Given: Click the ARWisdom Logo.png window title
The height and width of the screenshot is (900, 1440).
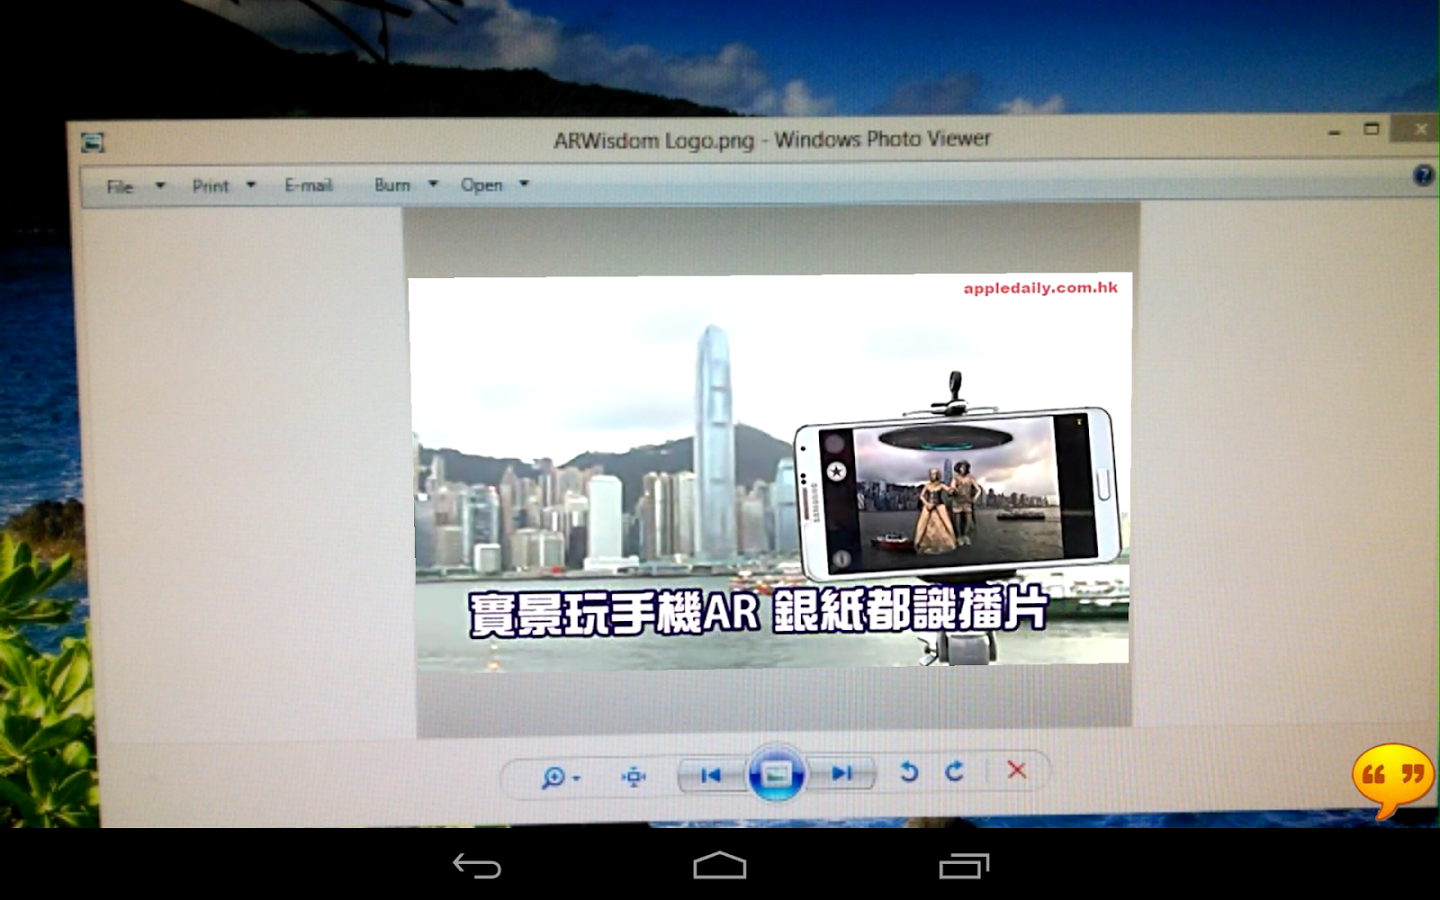Looking at the screenshot, I should pyautogui.click(x=772, y=140).
